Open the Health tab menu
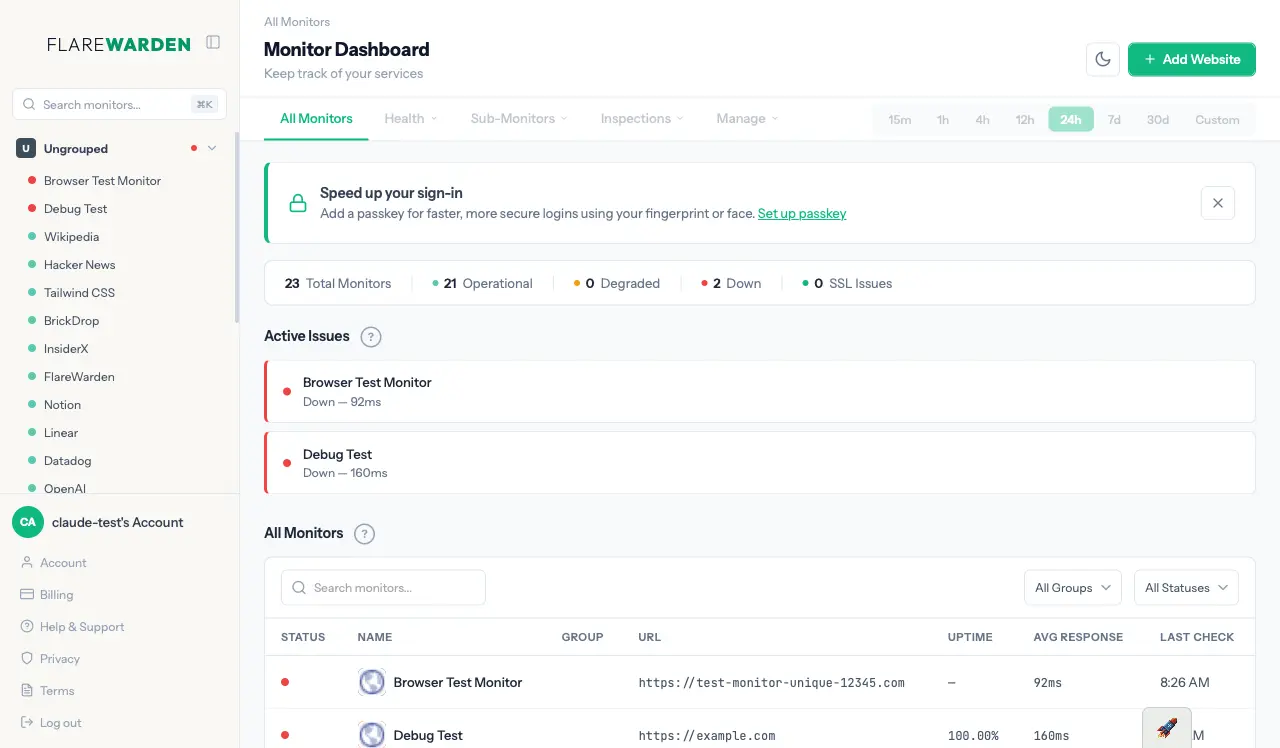1280x748 pixels. 411,118
